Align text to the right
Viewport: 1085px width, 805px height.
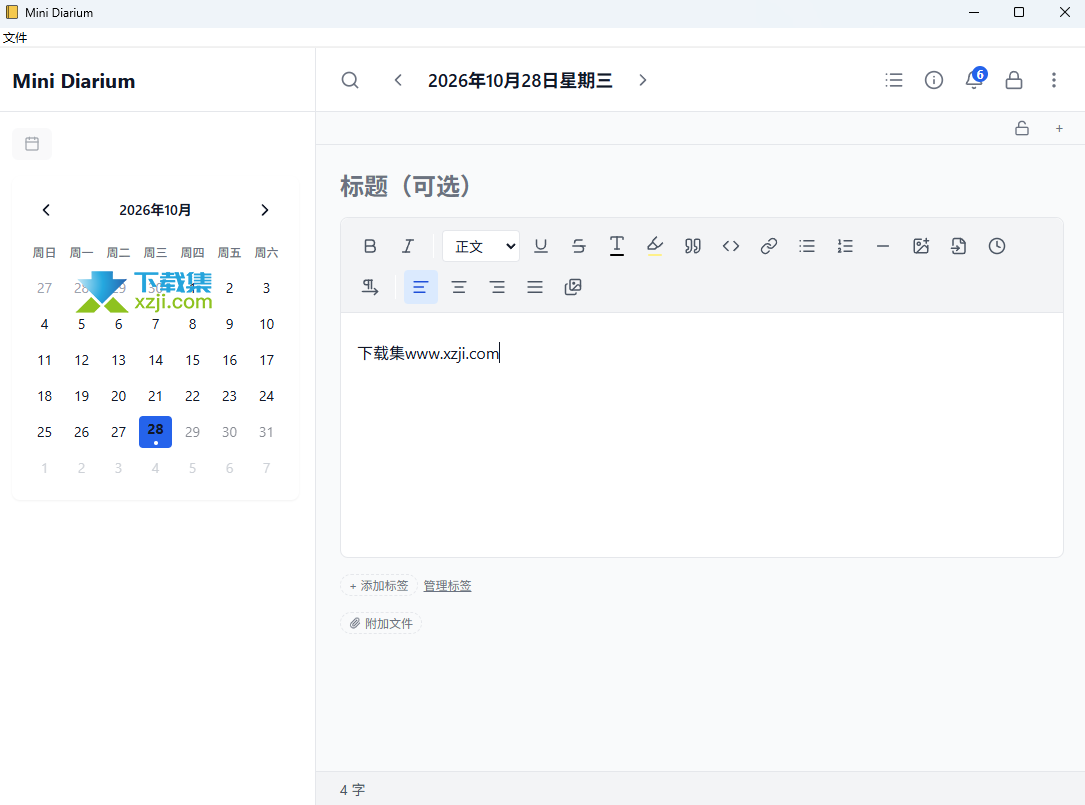(x=497, y=287)
